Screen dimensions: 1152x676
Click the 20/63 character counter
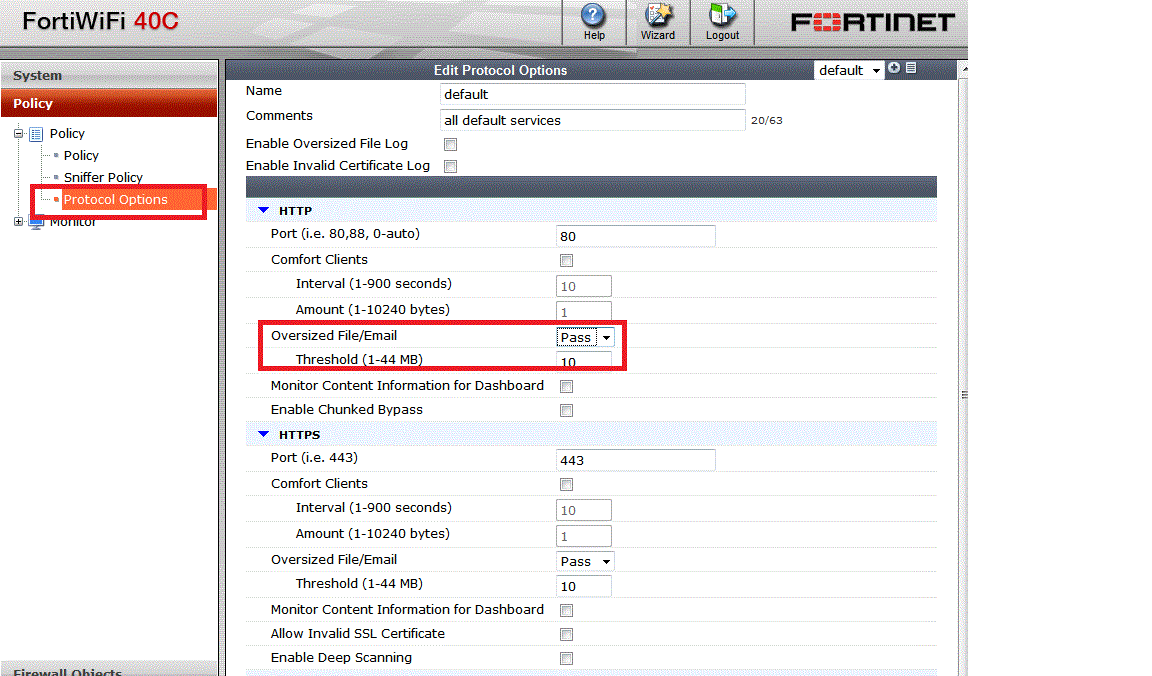[766, 121]
